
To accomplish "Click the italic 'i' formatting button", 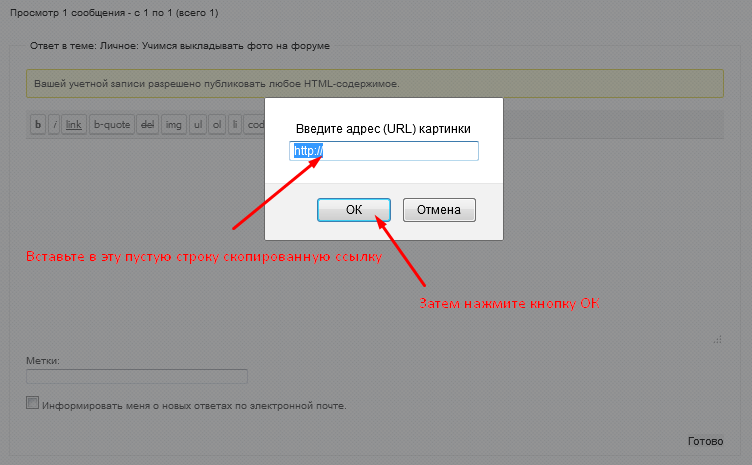I will coord(54,125).
